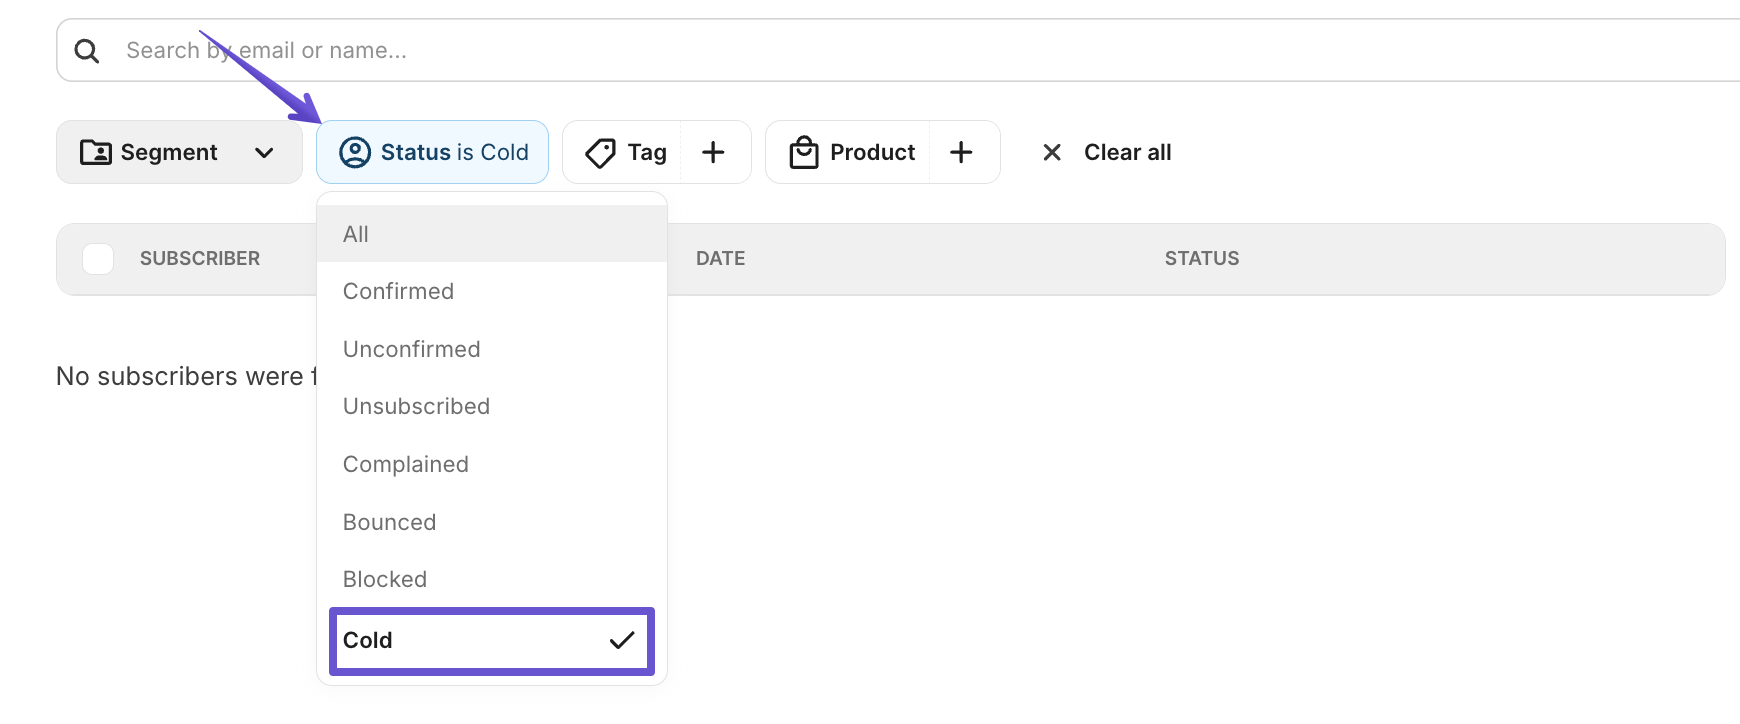Click the Segment folder icon
This screenshot has width=1740, height=724.
96,152
